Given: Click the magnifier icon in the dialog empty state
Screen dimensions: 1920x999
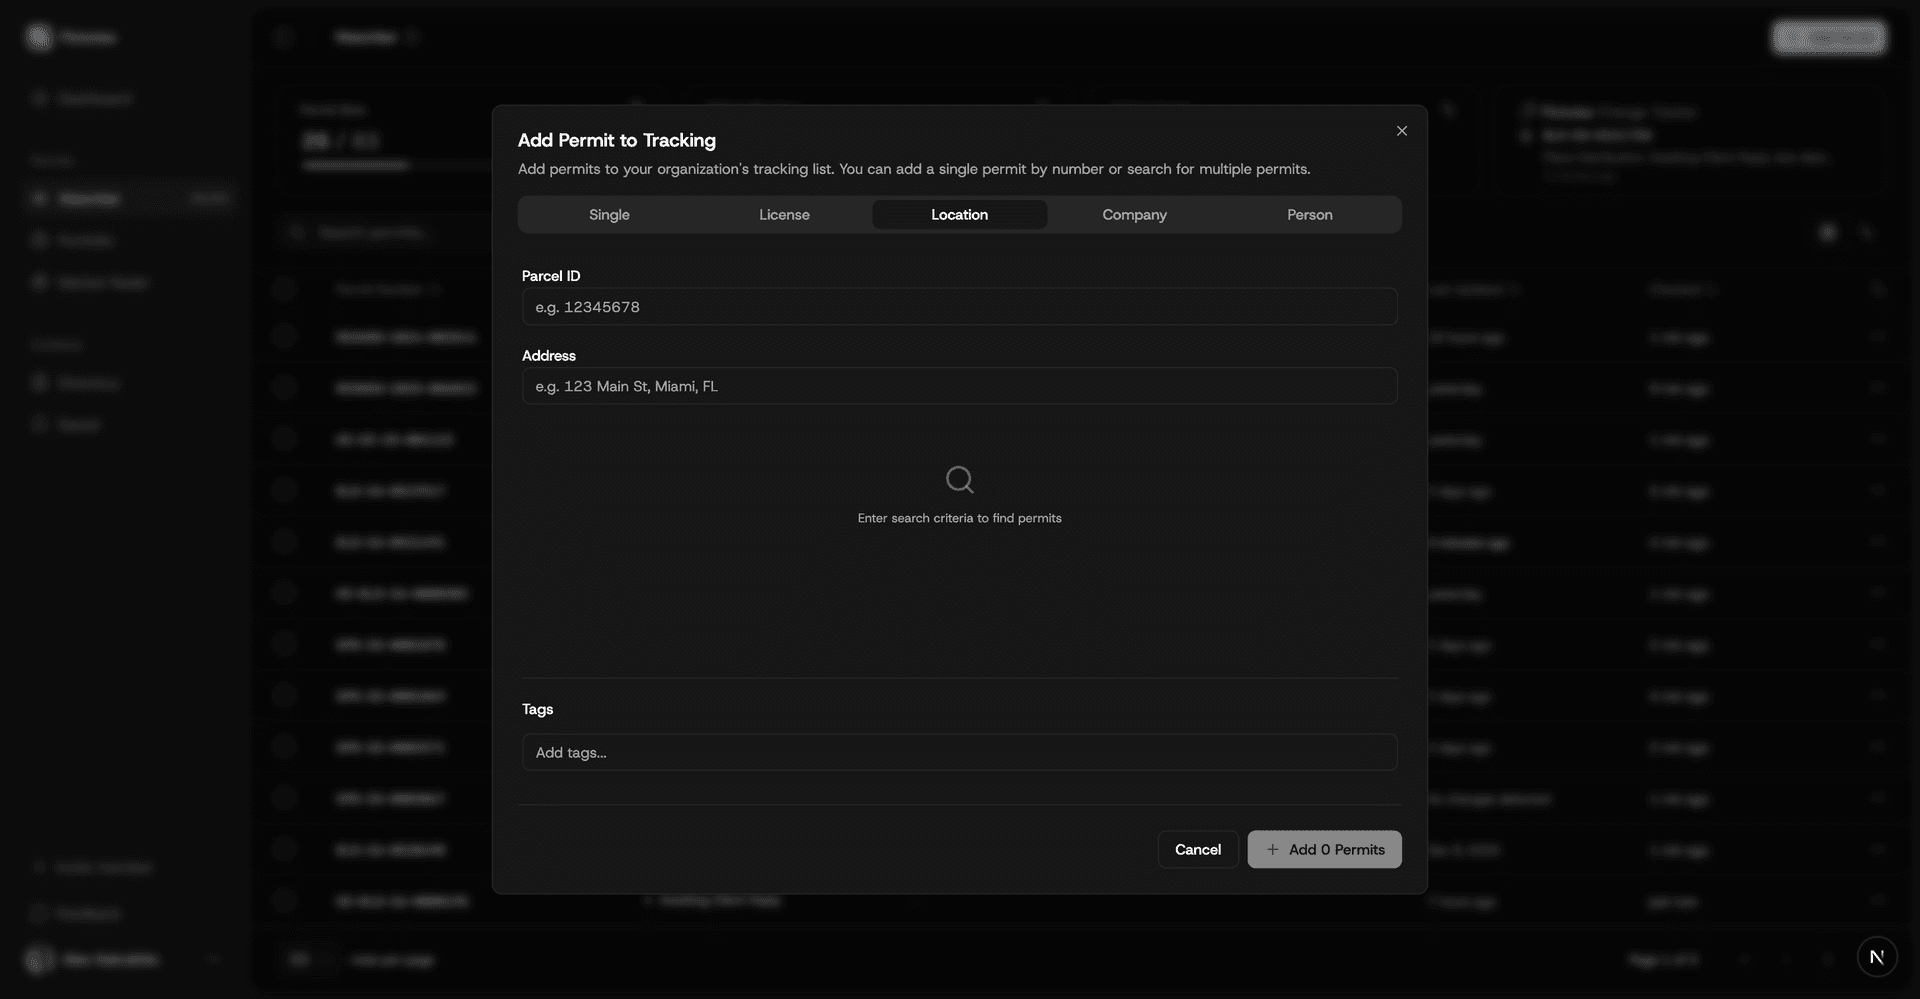Looking at the screenshot, I should [x=959, y=479].
